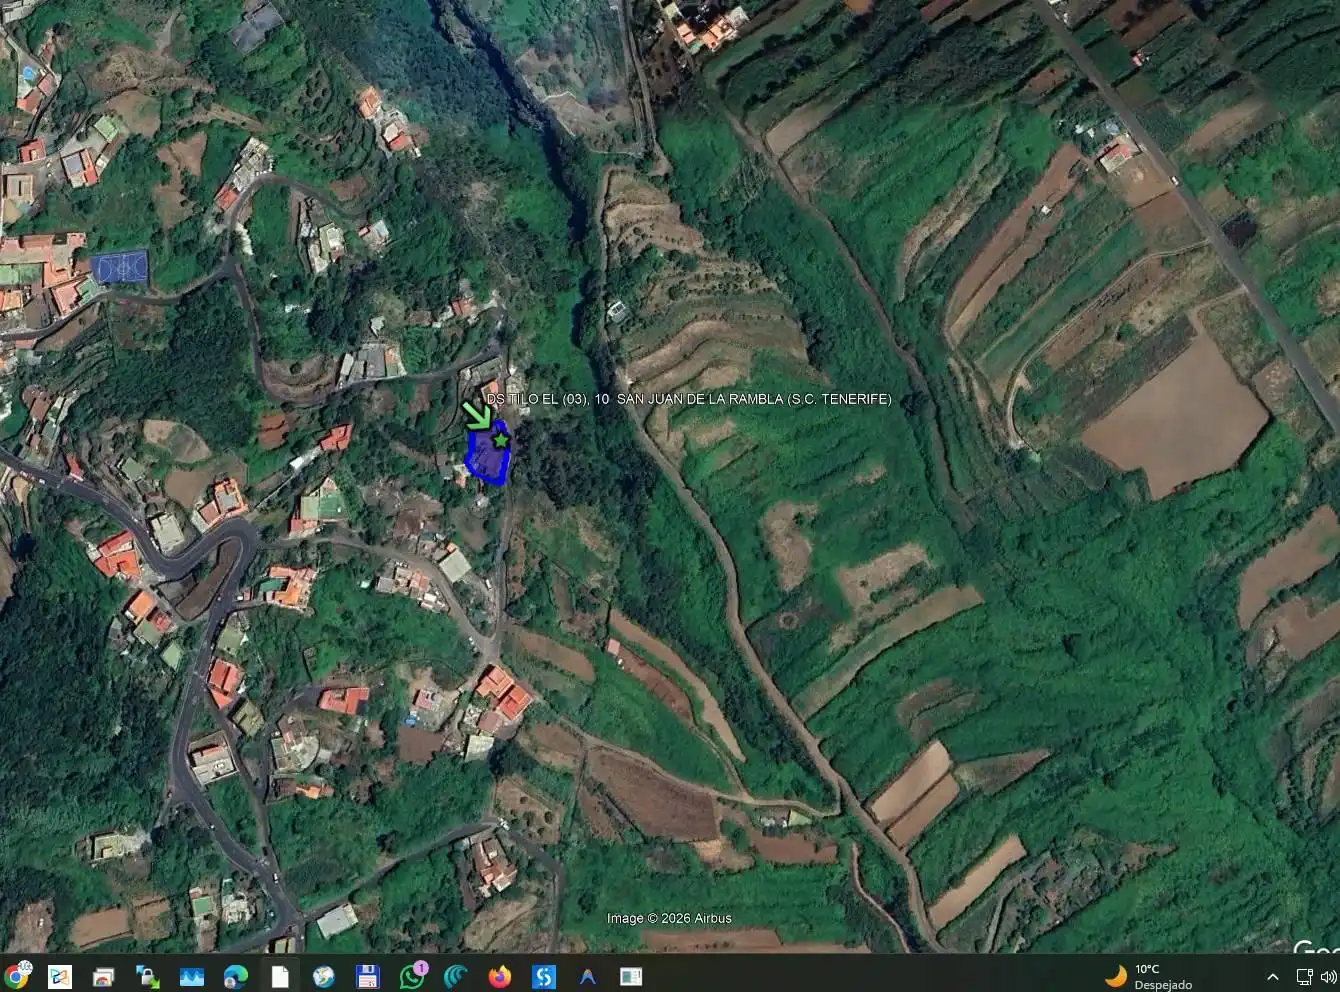
Task: Open the blue S-logo taskbar app
Action: point(544,976)
